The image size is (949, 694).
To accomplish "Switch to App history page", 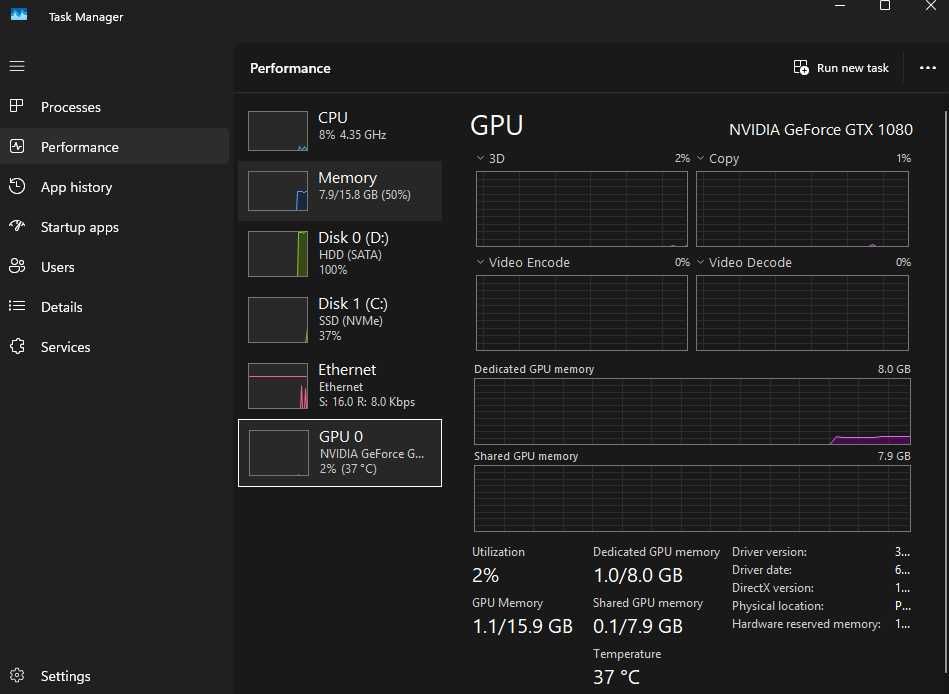I will (x=114, y=187).
